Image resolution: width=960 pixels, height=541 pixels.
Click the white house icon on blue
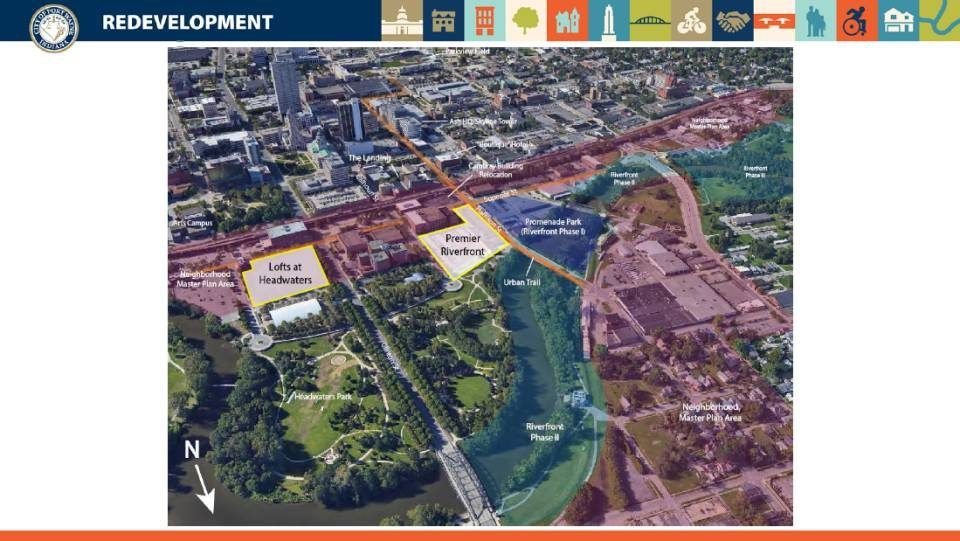(898, 21)
